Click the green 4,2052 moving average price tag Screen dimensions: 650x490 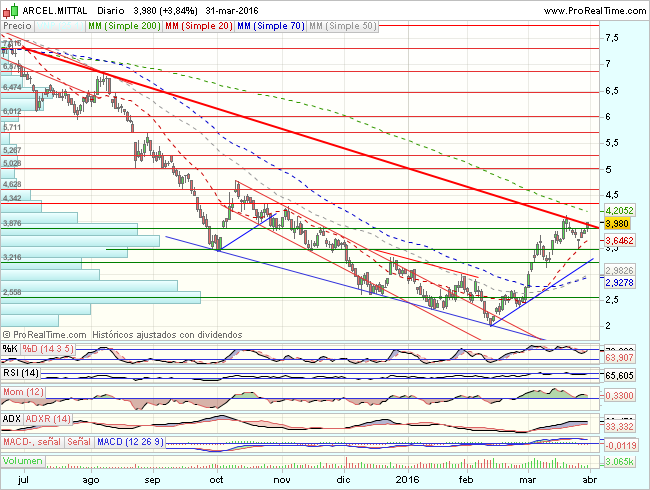coord(621,211)
